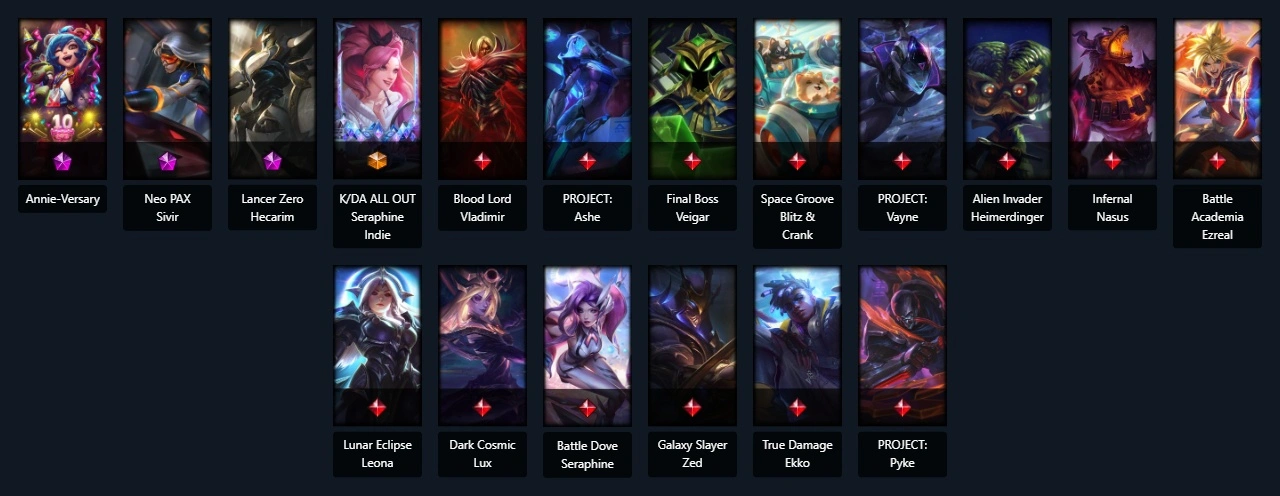Click the red gem icon on the PROJECT: Pyke card
The height and width of the screenshot is (496, 1280).
tap(902, 408)
